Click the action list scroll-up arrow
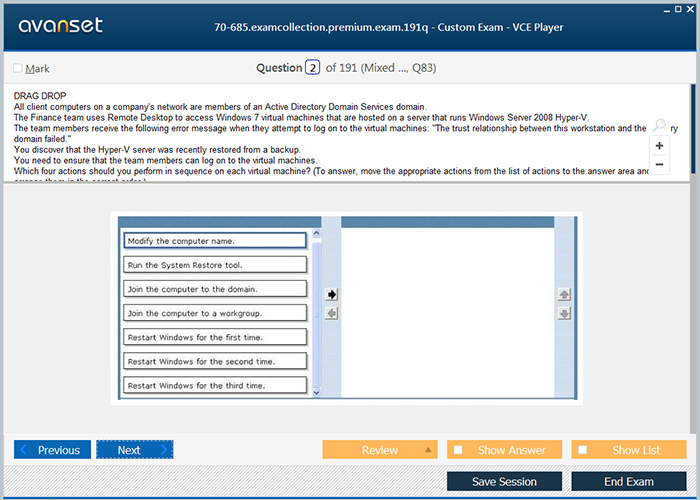700x500 pixels. pyautogui.click(x=317, y=233)
